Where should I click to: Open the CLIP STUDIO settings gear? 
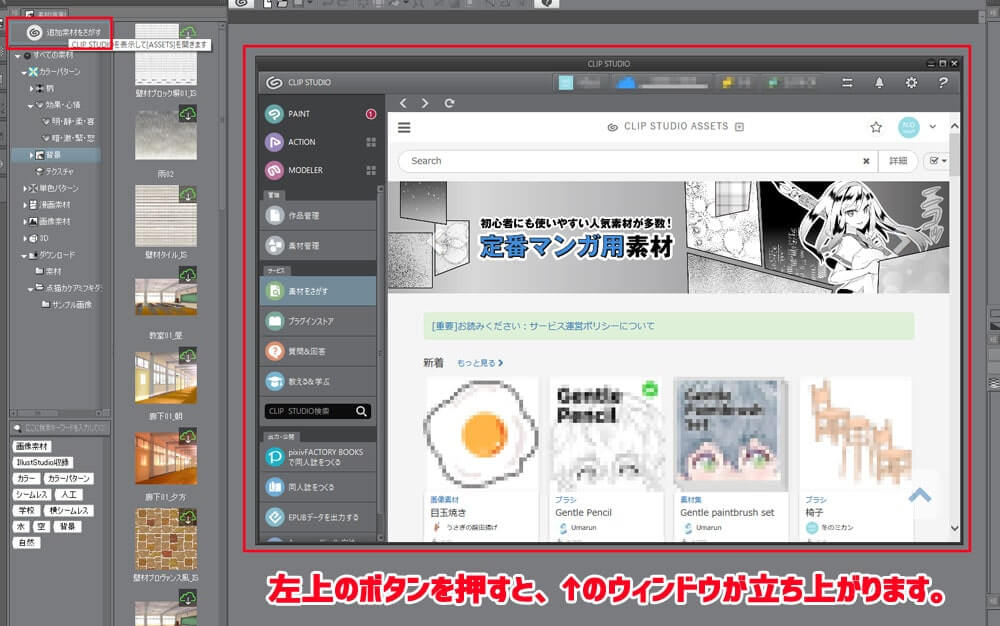coord(911,83)
